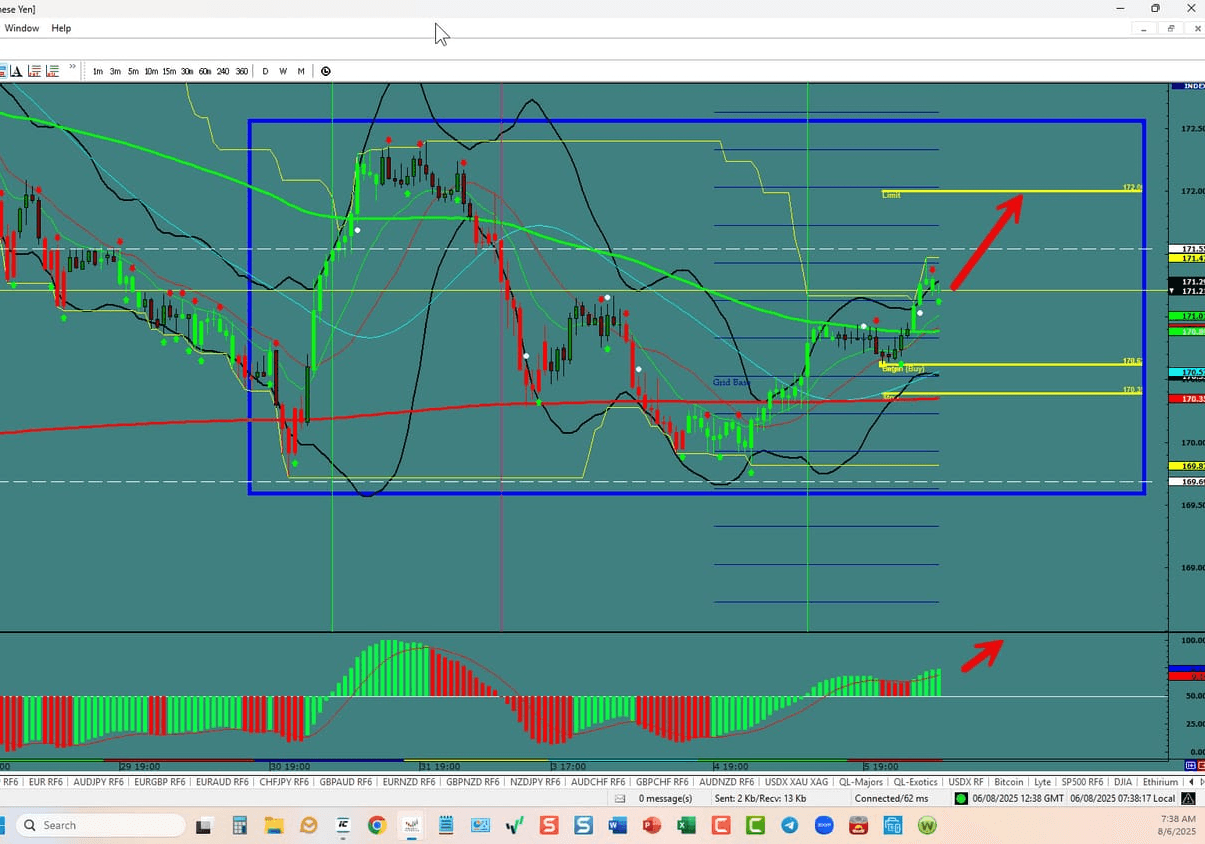Click the text annotation icon on the toolbar
This screenshot has height=844, width=1205.
(17, 71)
